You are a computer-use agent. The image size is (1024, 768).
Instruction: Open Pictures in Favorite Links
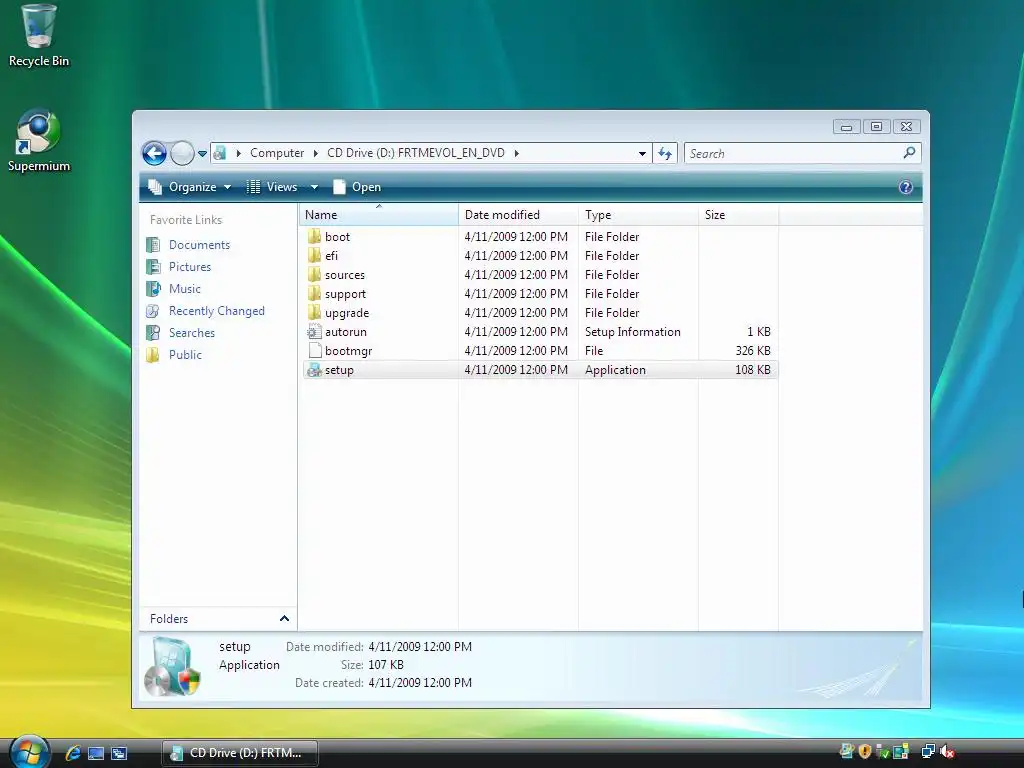(x=179, y=266)
